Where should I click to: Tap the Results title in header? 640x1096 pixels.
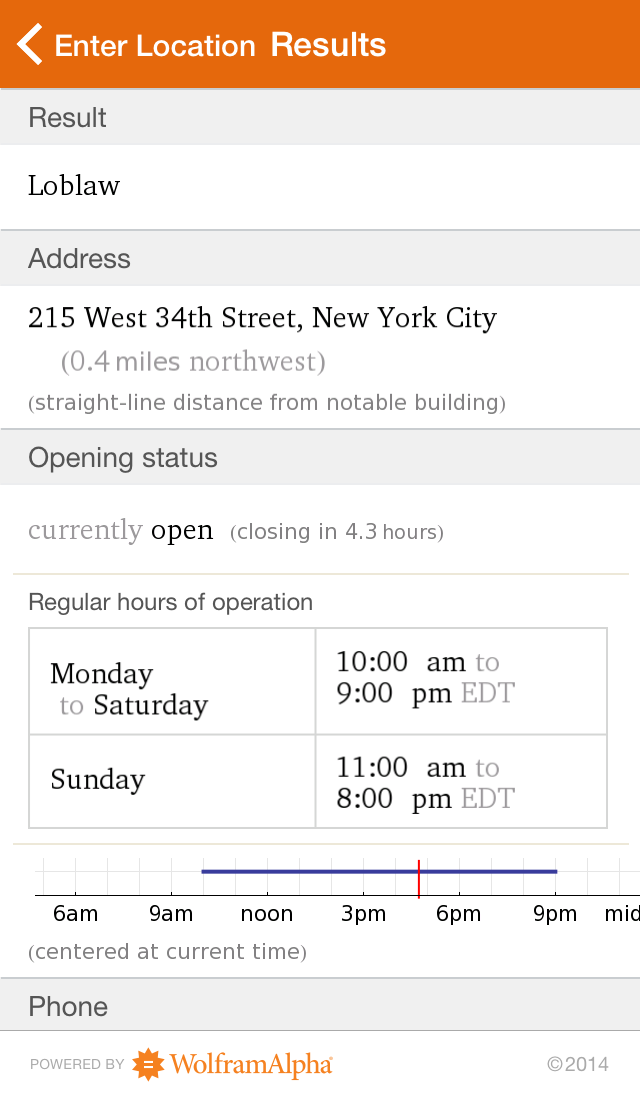[x=328, y=45]
